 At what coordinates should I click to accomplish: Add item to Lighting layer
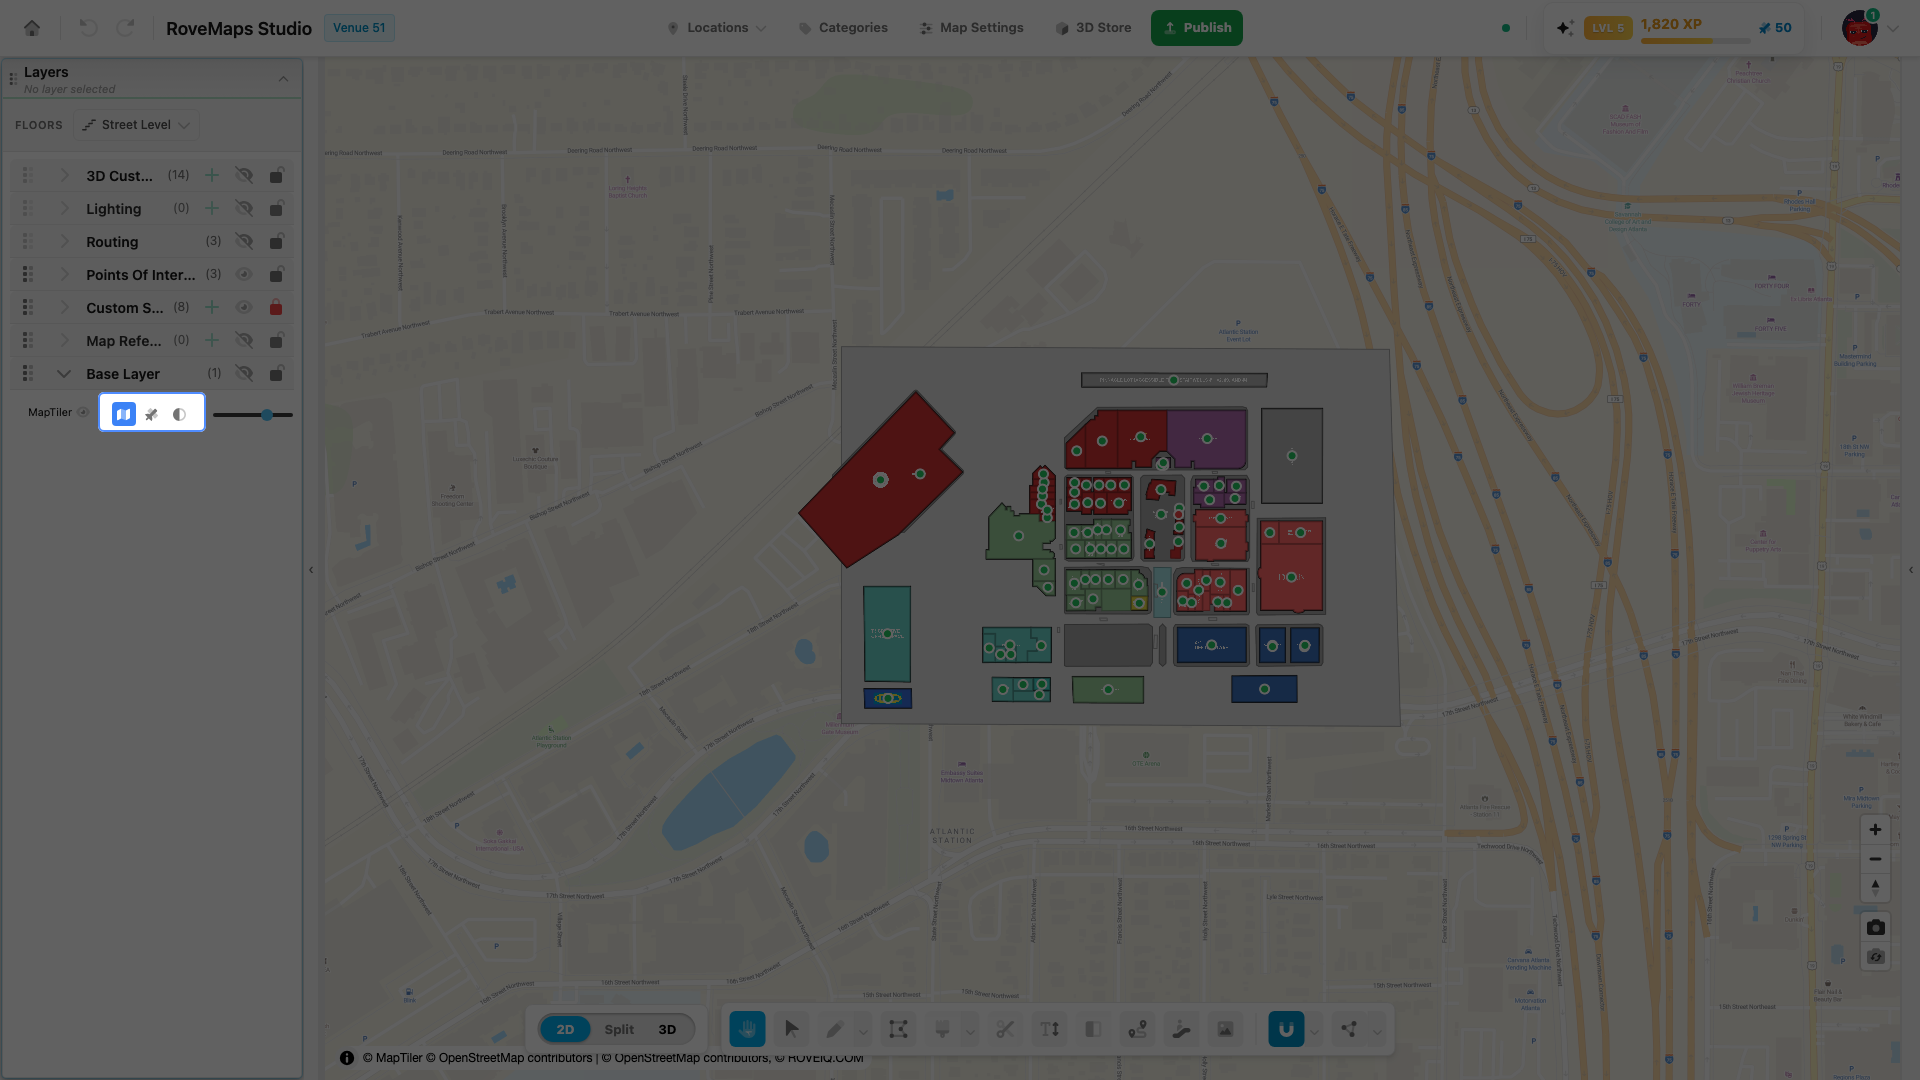pos(212,209)
